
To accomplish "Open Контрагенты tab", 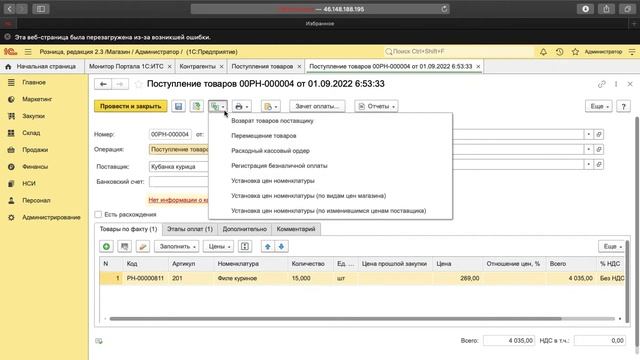I will point(198,67).
